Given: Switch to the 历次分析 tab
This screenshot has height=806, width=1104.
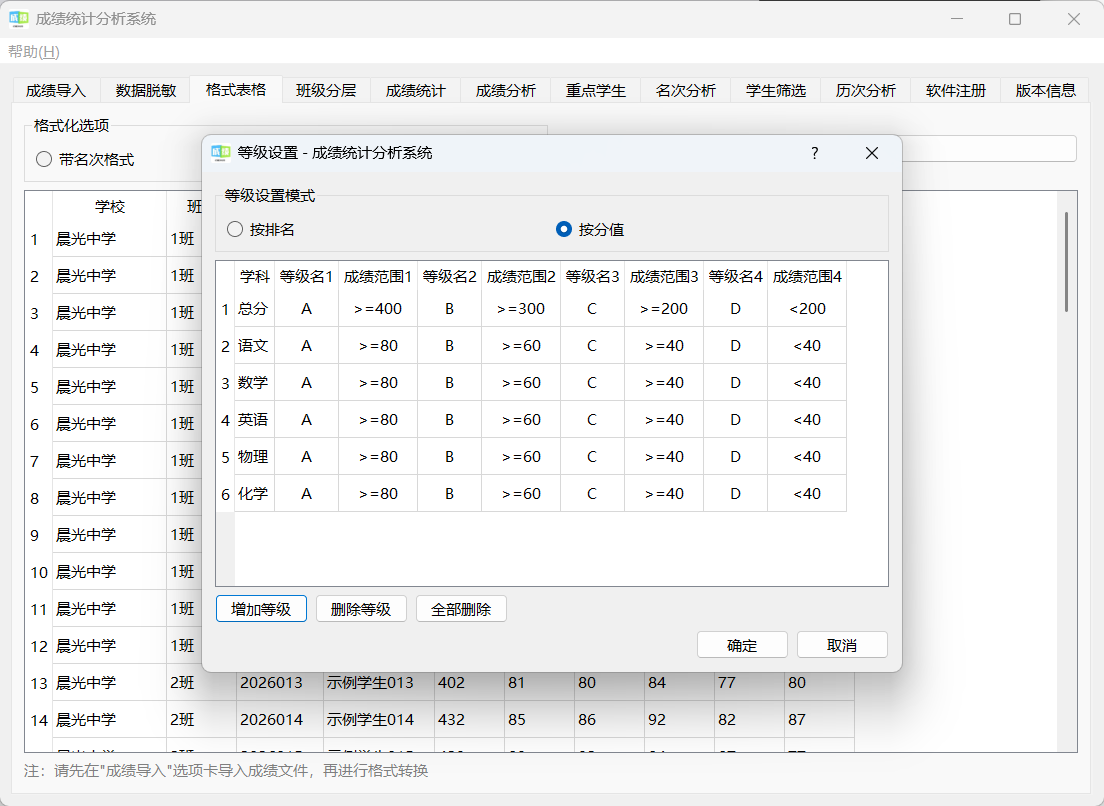Looking at the screenshot, I should point(866,91).
